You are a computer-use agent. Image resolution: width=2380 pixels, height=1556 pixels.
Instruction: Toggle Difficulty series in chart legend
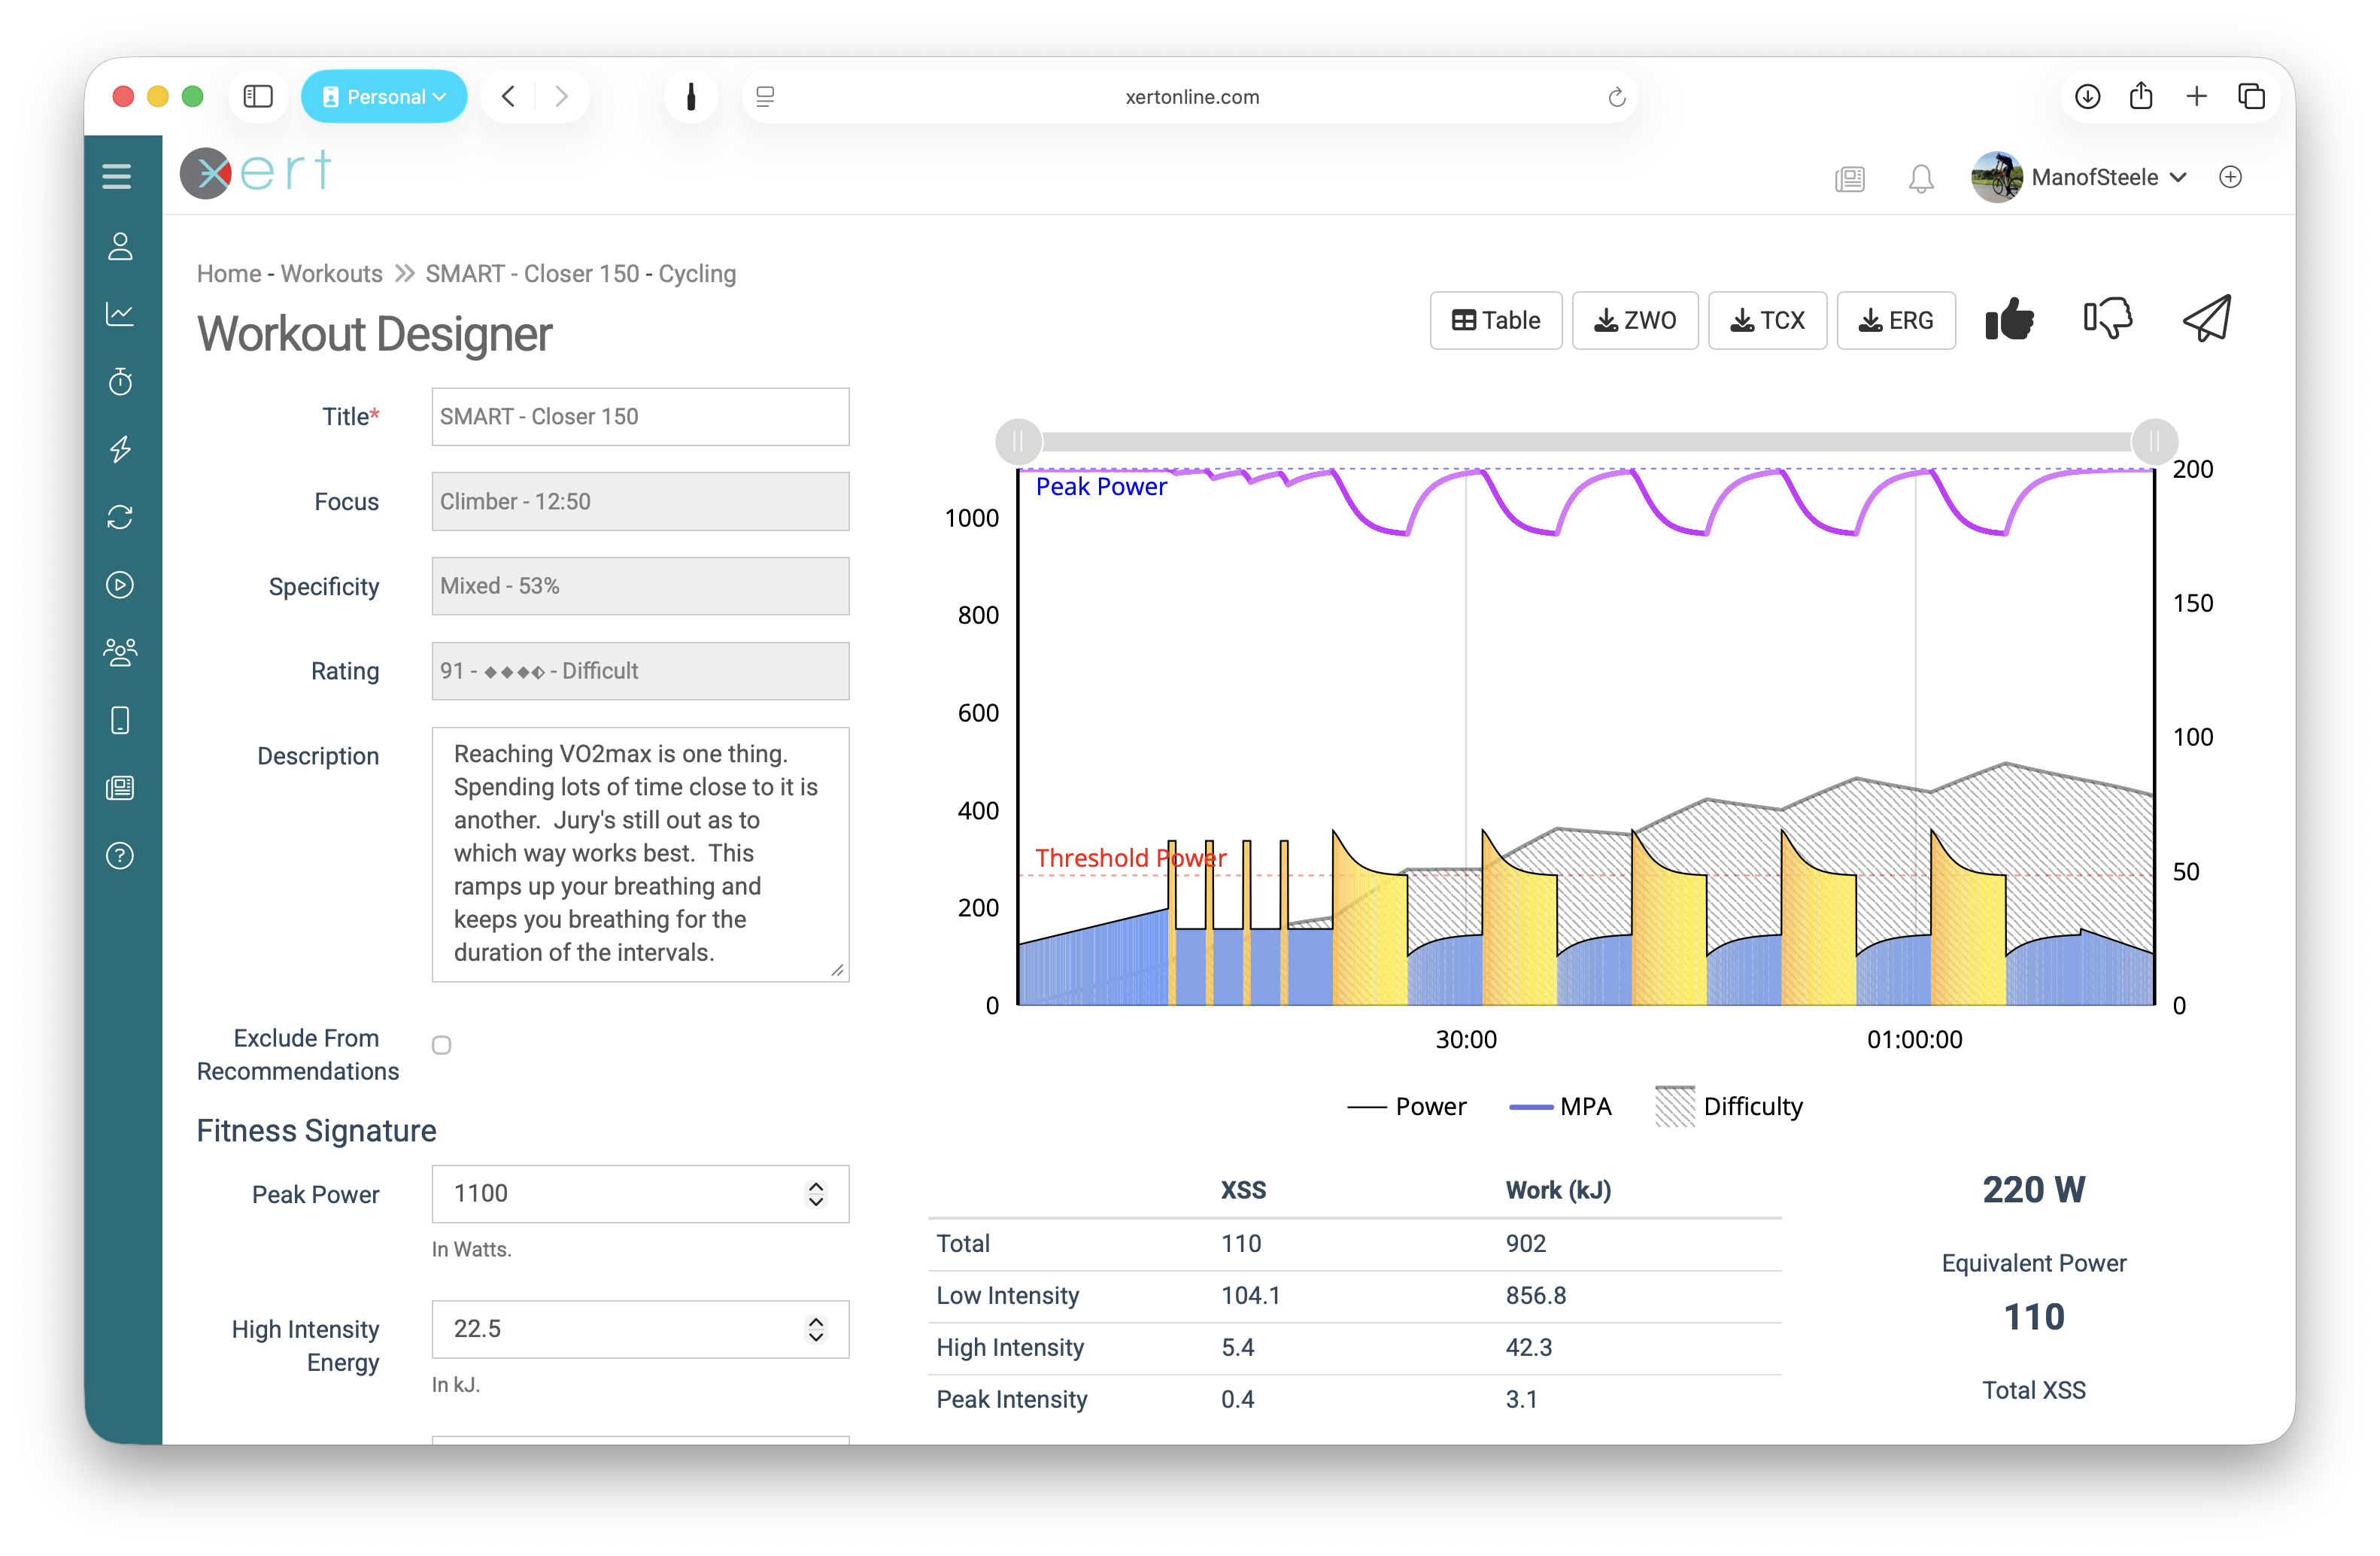point(1729,1106)
